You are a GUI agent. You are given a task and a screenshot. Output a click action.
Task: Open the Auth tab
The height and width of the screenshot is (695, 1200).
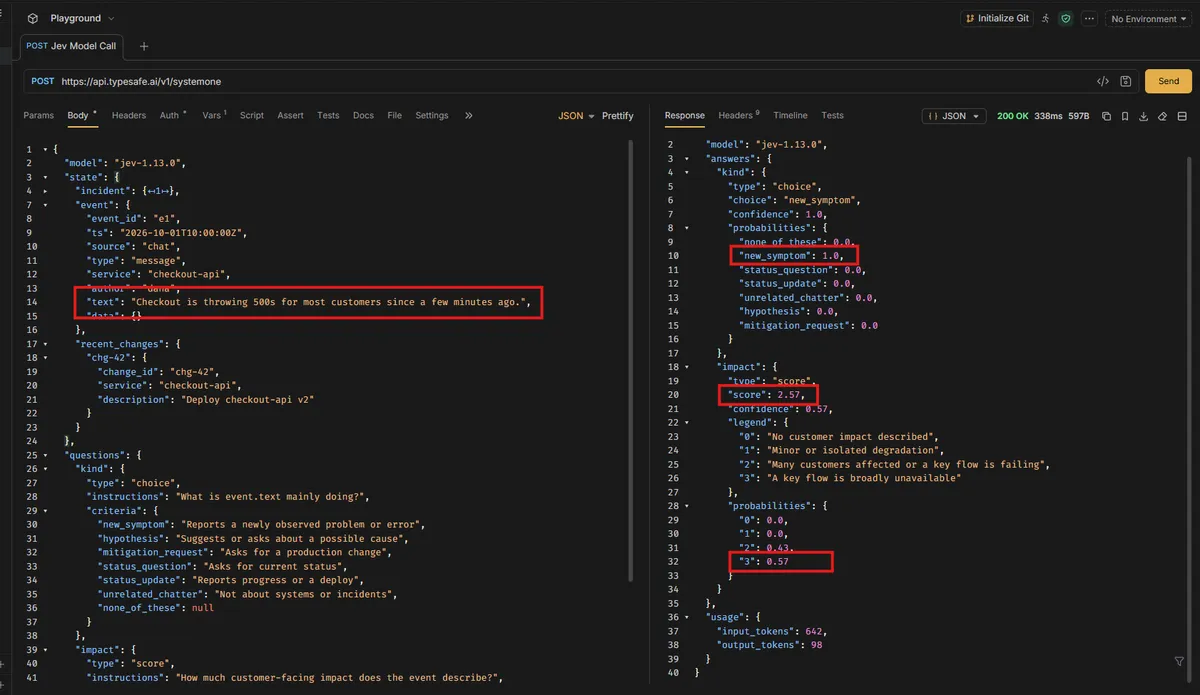pyautogui.click(x=172, y=115)
